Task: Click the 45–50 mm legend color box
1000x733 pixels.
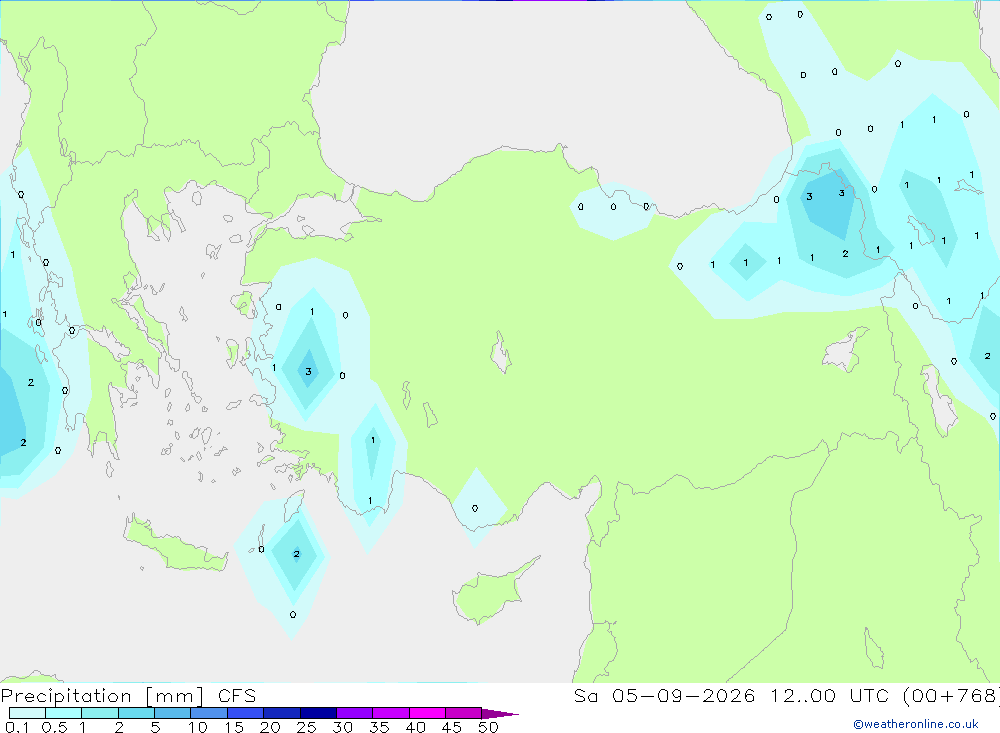Action: point(464,713)
